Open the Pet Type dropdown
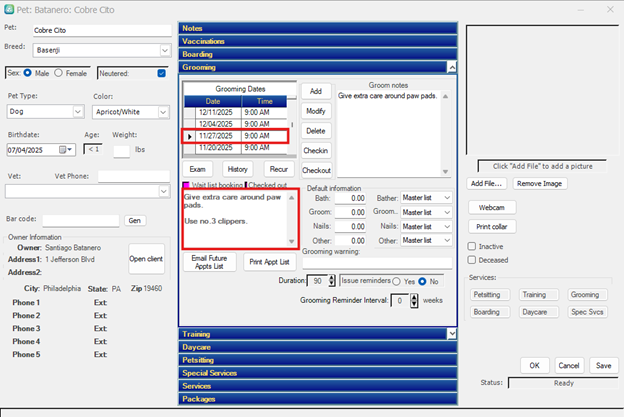This screenshot has width=624, height=417. coord(78,111)
